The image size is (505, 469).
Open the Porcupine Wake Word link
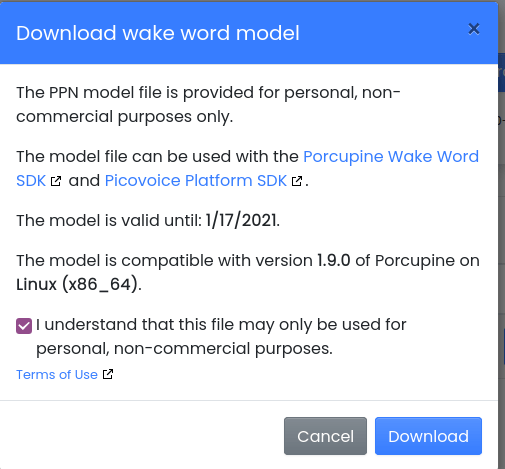click(x=391, y=156)
